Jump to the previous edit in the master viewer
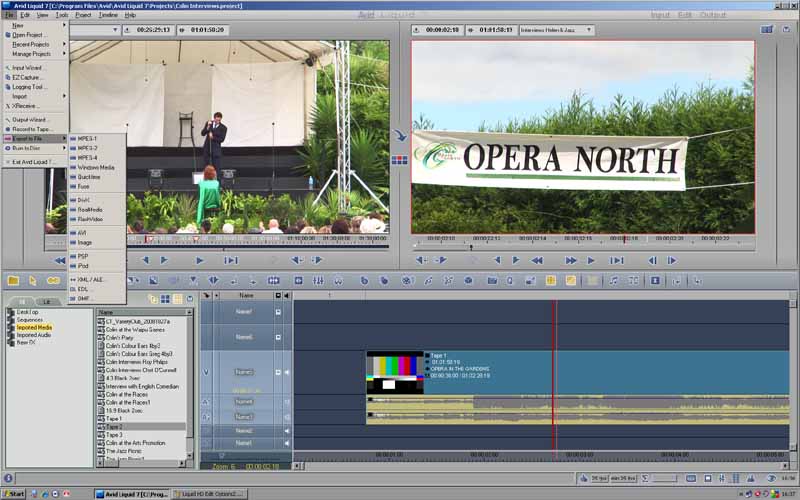The width and height of the screenshot is (800, 500). pos(652,261)
